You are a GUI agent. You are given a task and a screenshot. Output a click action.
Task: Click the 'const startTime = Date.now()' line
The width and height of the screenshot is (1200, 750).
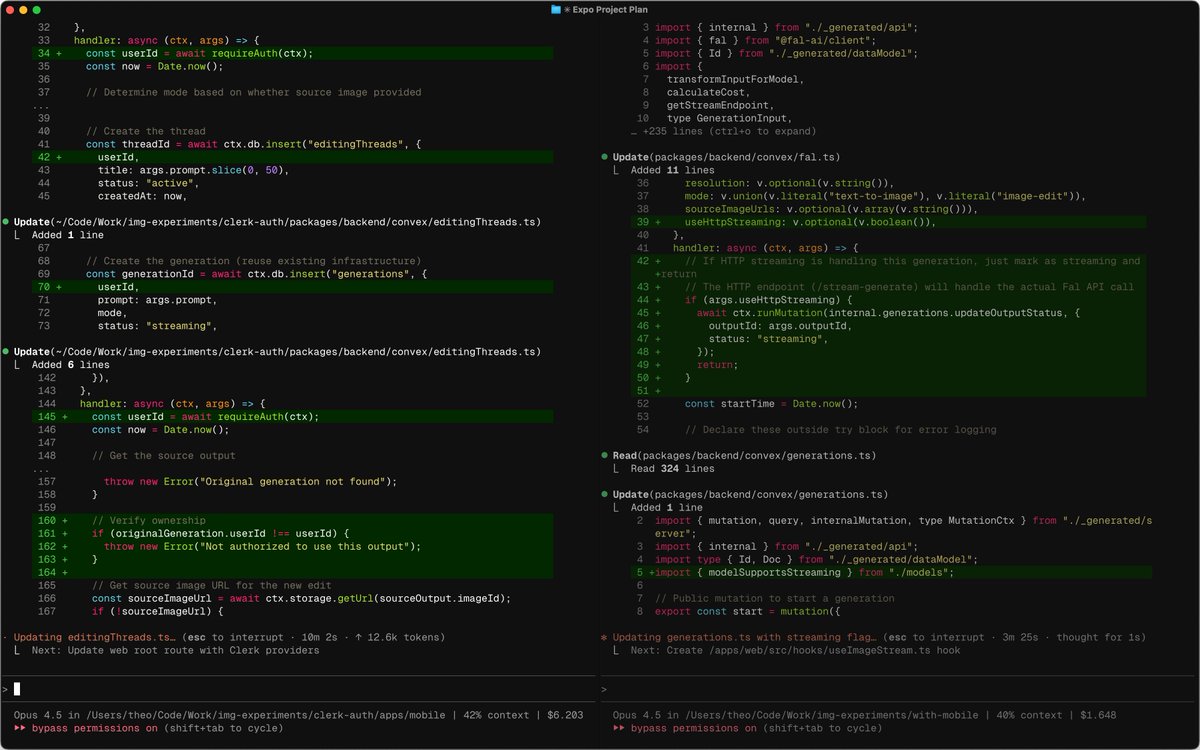(x=771, y=404)
